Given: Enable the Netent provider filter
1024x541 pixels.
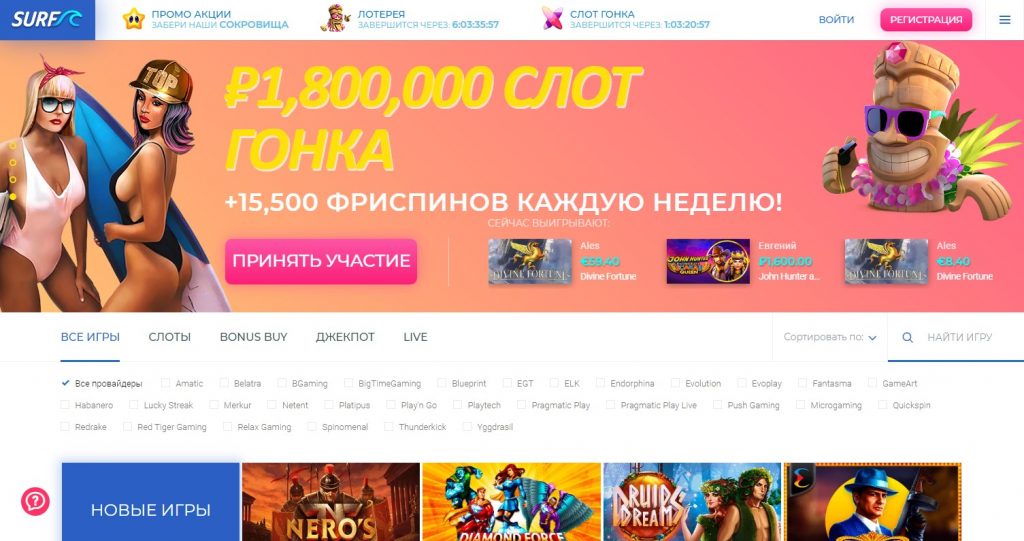Looking at the screenshot, I should [272, 405].
